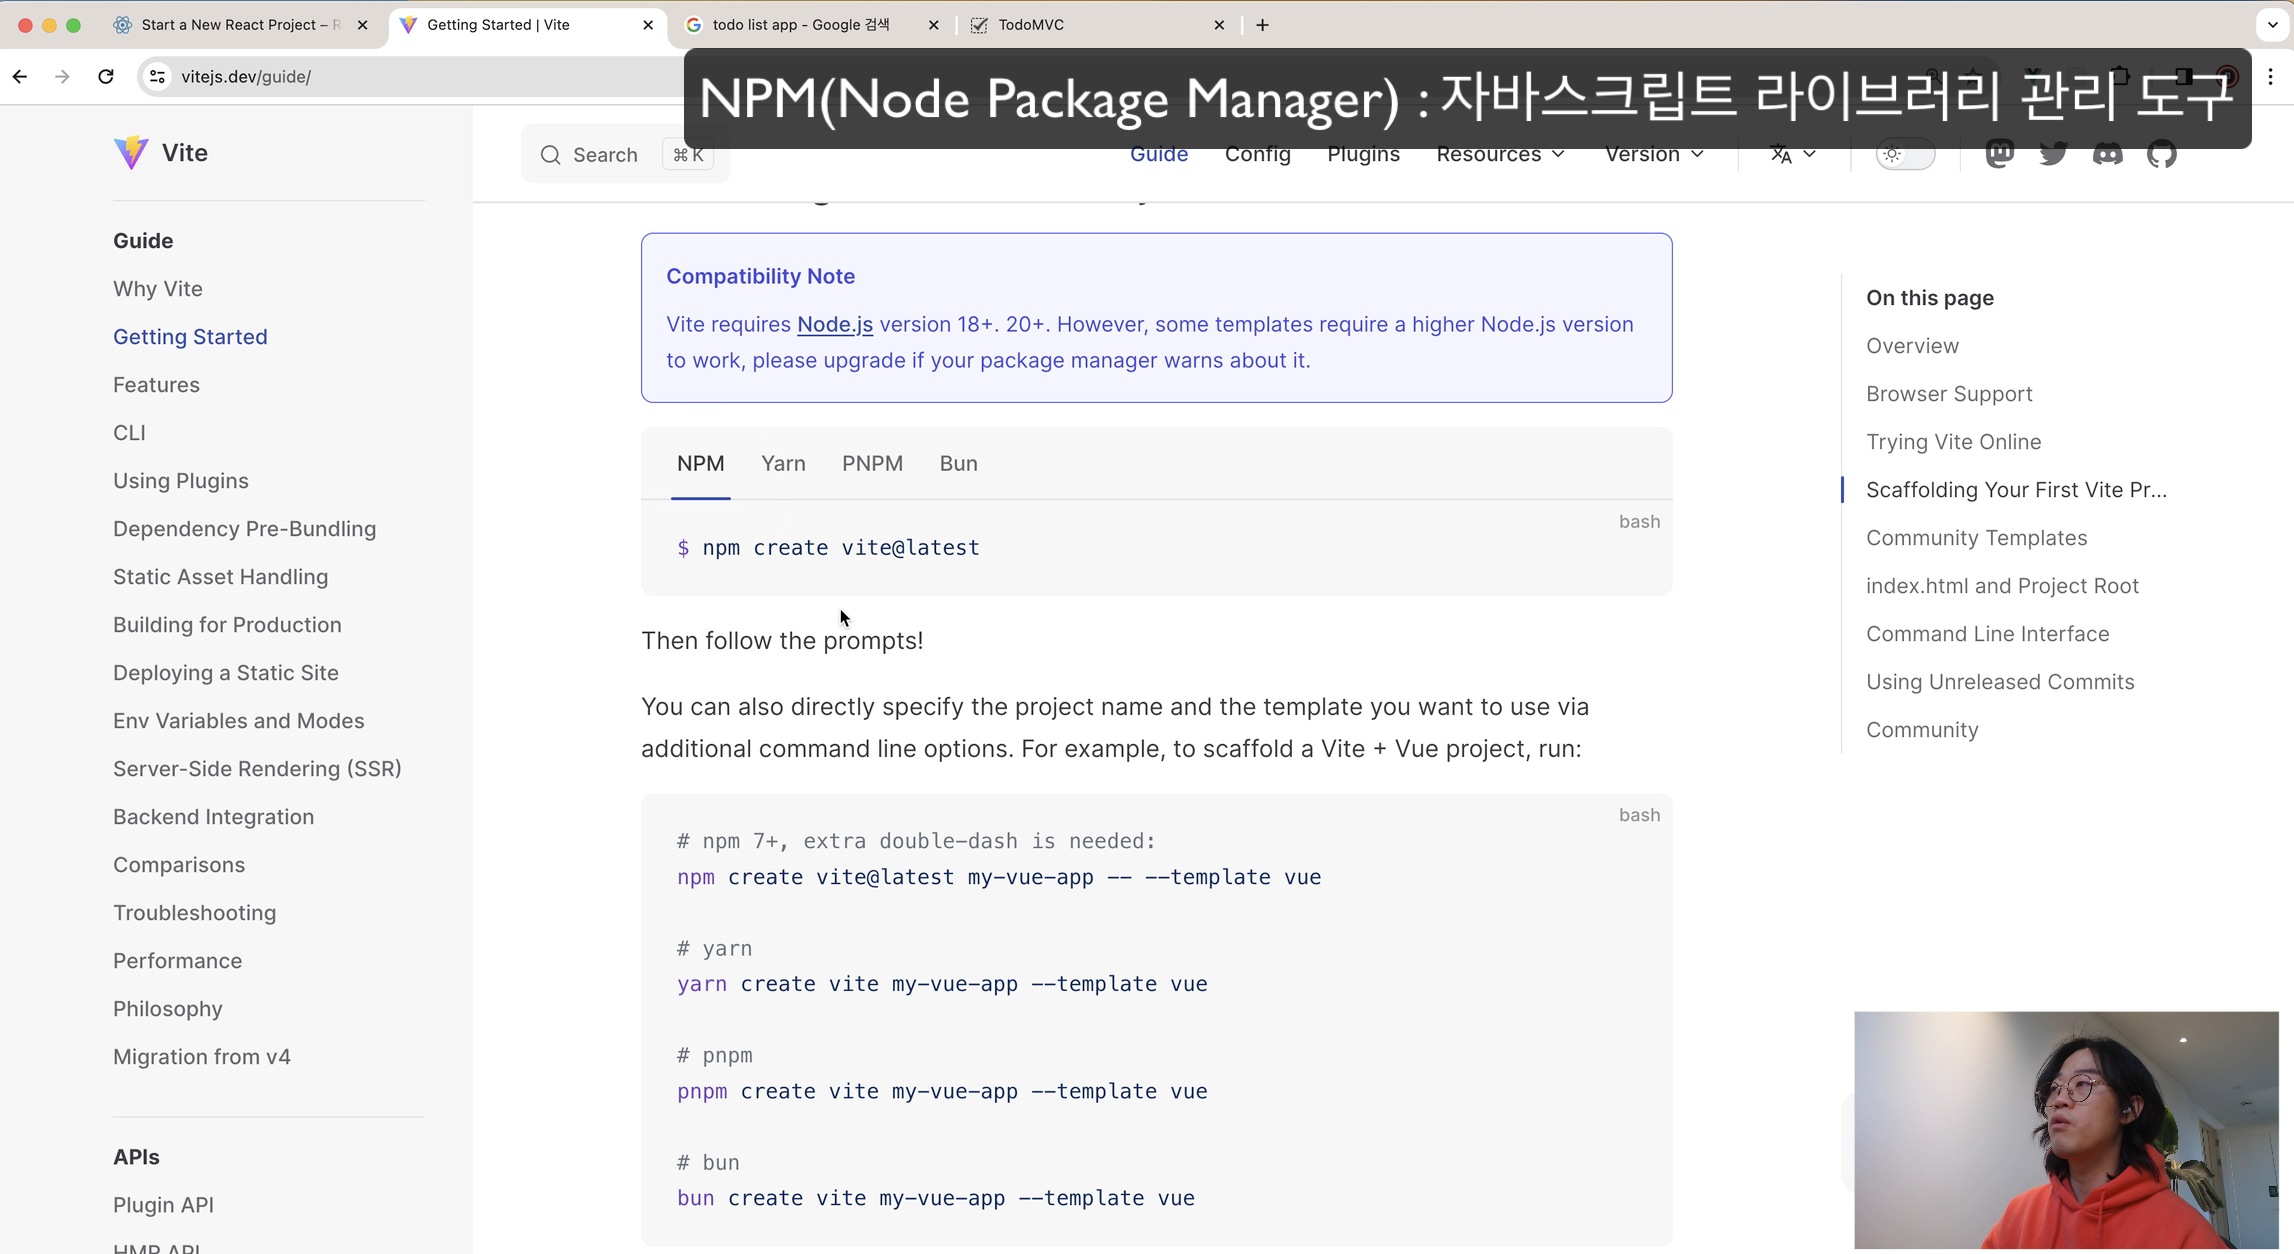This screenshot has width=2294, height=1254.
Task: Open the language translation dropdown
Action: [x=1793, y=155]
